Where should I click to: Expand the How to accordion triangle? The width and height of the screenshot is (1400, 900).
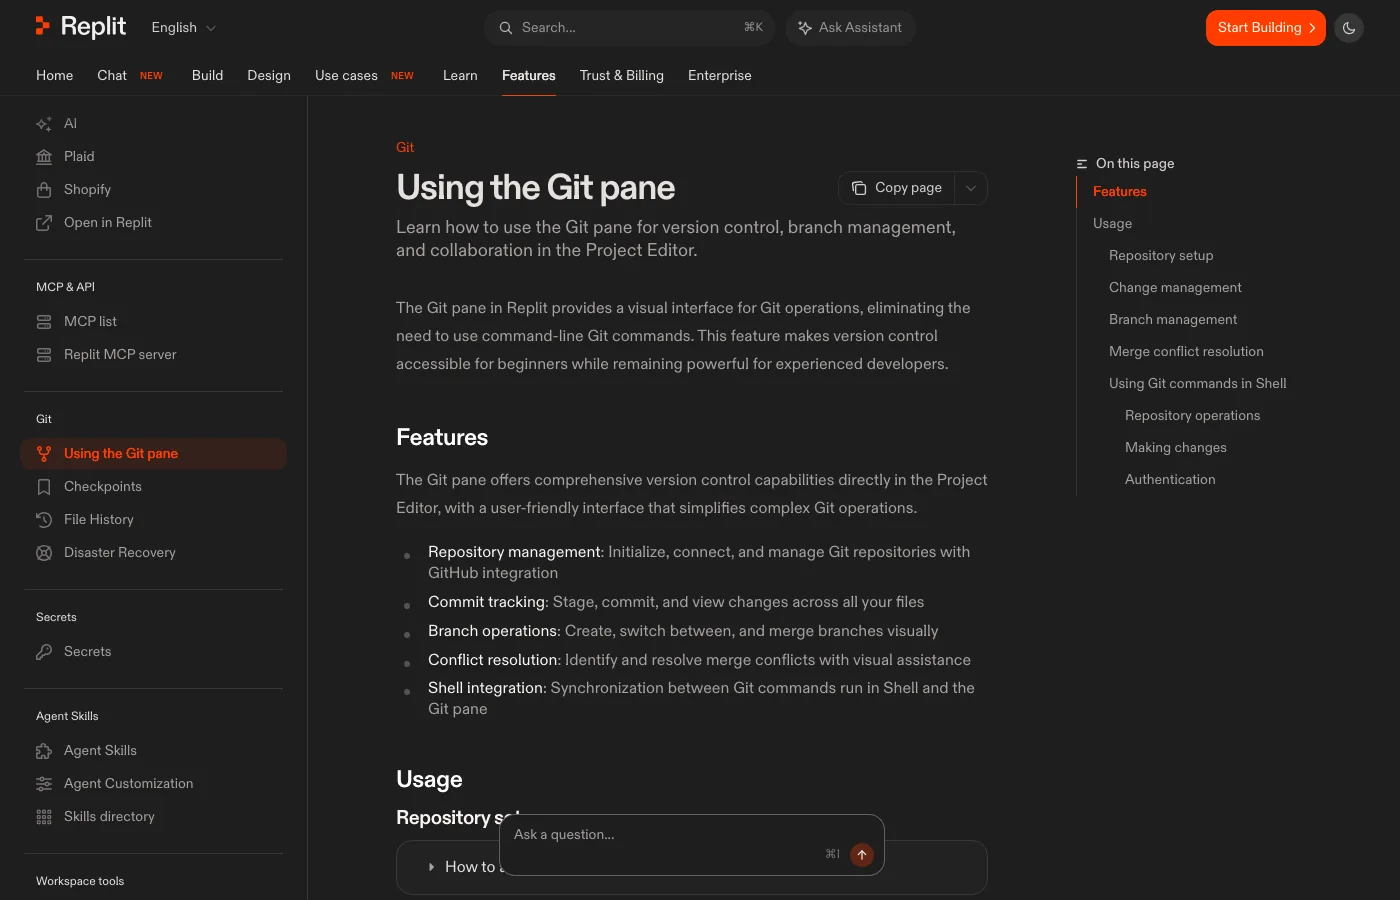pos(431,867)
